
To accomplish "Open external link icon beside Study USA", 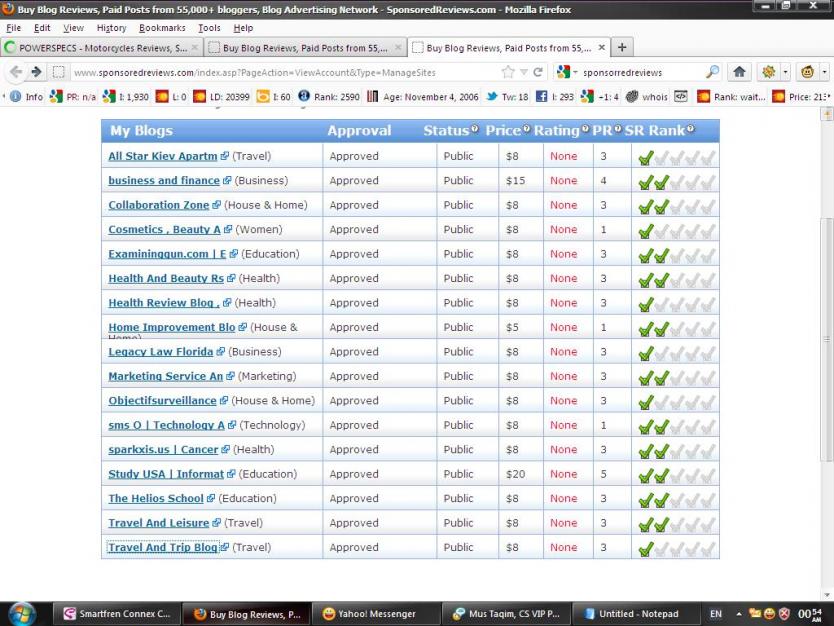I will 231,474.
